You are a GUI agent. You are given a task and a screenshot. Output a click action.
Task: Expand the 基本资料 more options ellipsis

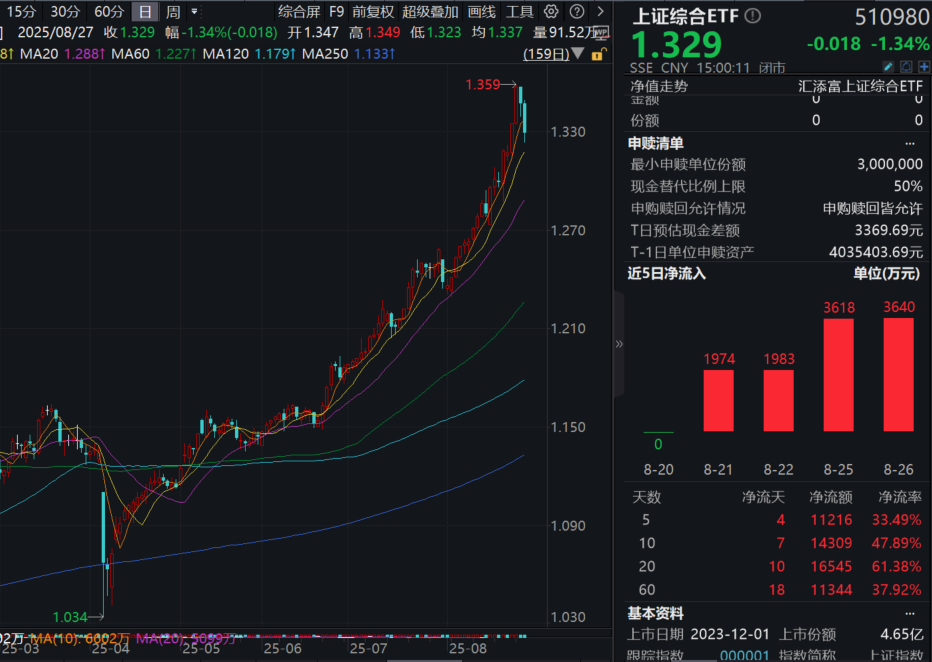[909, 613]
